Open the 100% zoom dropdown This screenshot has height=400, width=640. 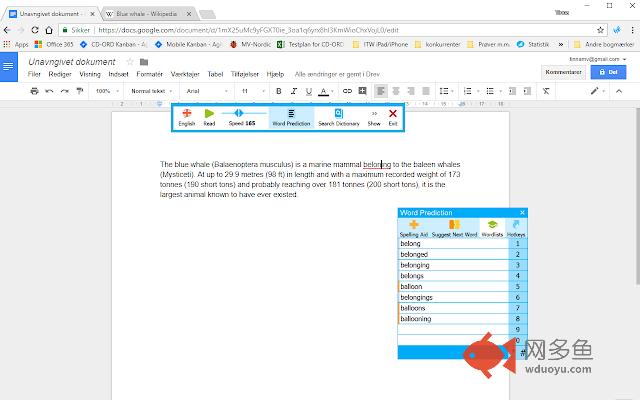click(x=107, y=91)
